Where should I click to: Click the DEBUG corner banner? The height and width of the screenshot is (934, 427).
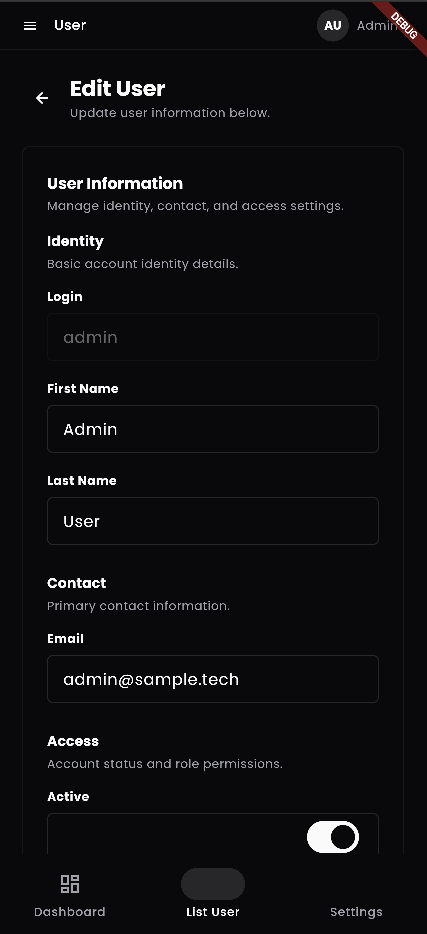coord(403,24)
